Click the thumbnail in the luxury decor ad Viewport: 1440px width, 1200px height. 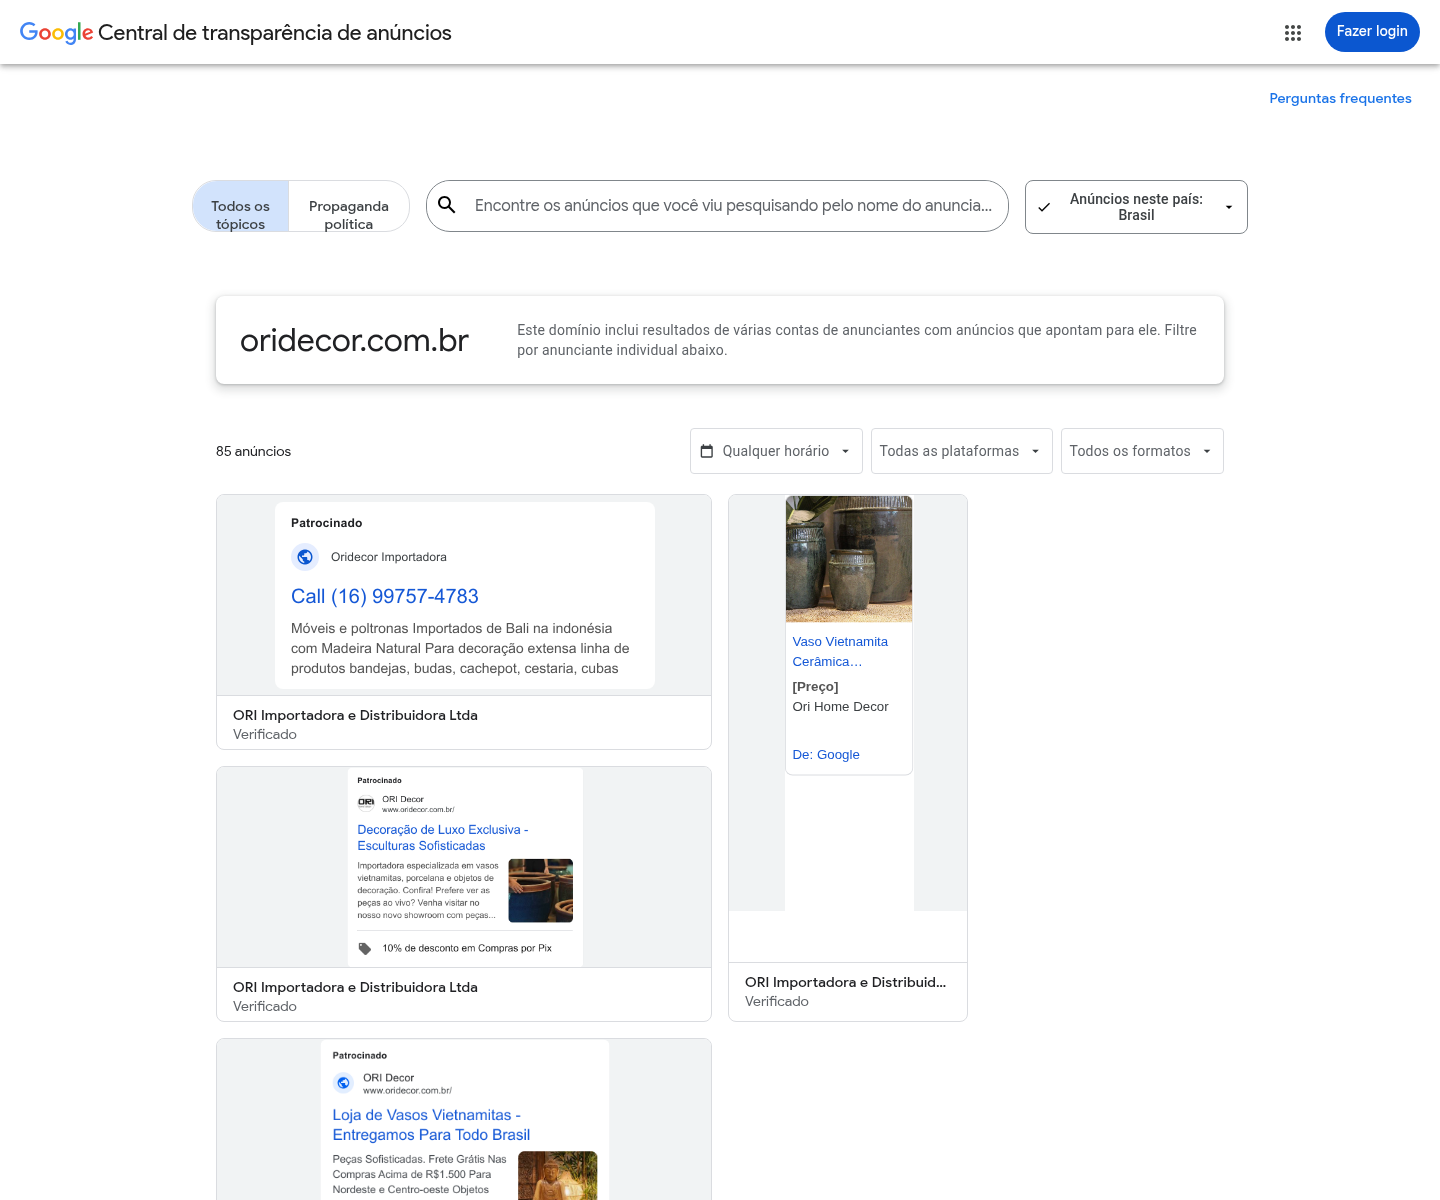tap(541, 890)
